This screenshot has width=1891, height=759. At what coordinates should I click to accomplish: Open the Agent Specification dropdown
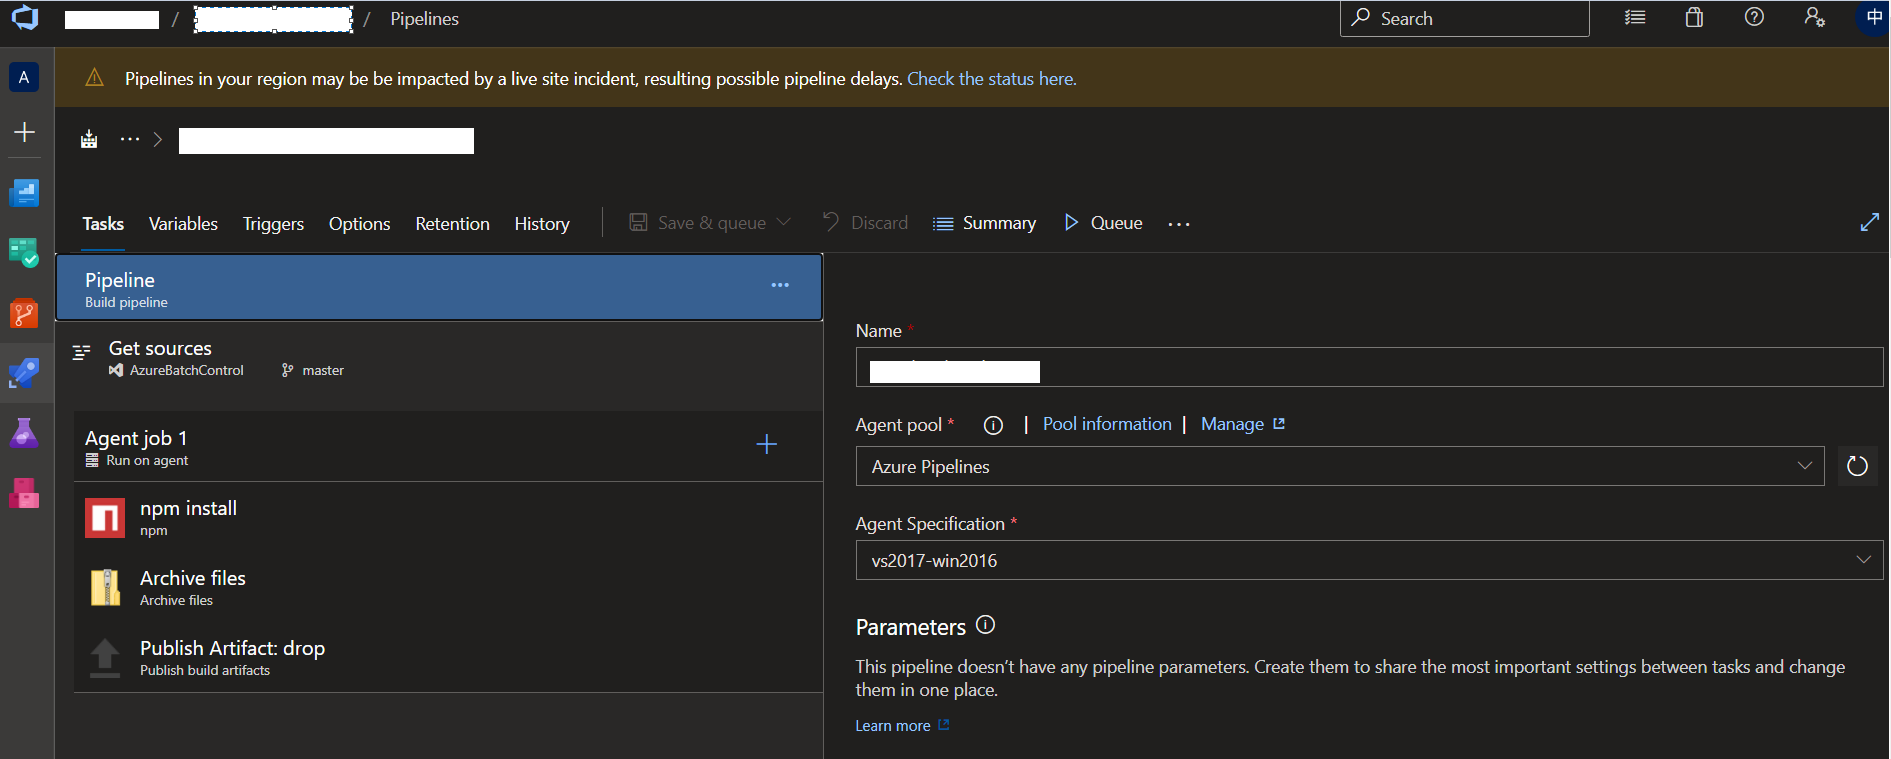1369,560
